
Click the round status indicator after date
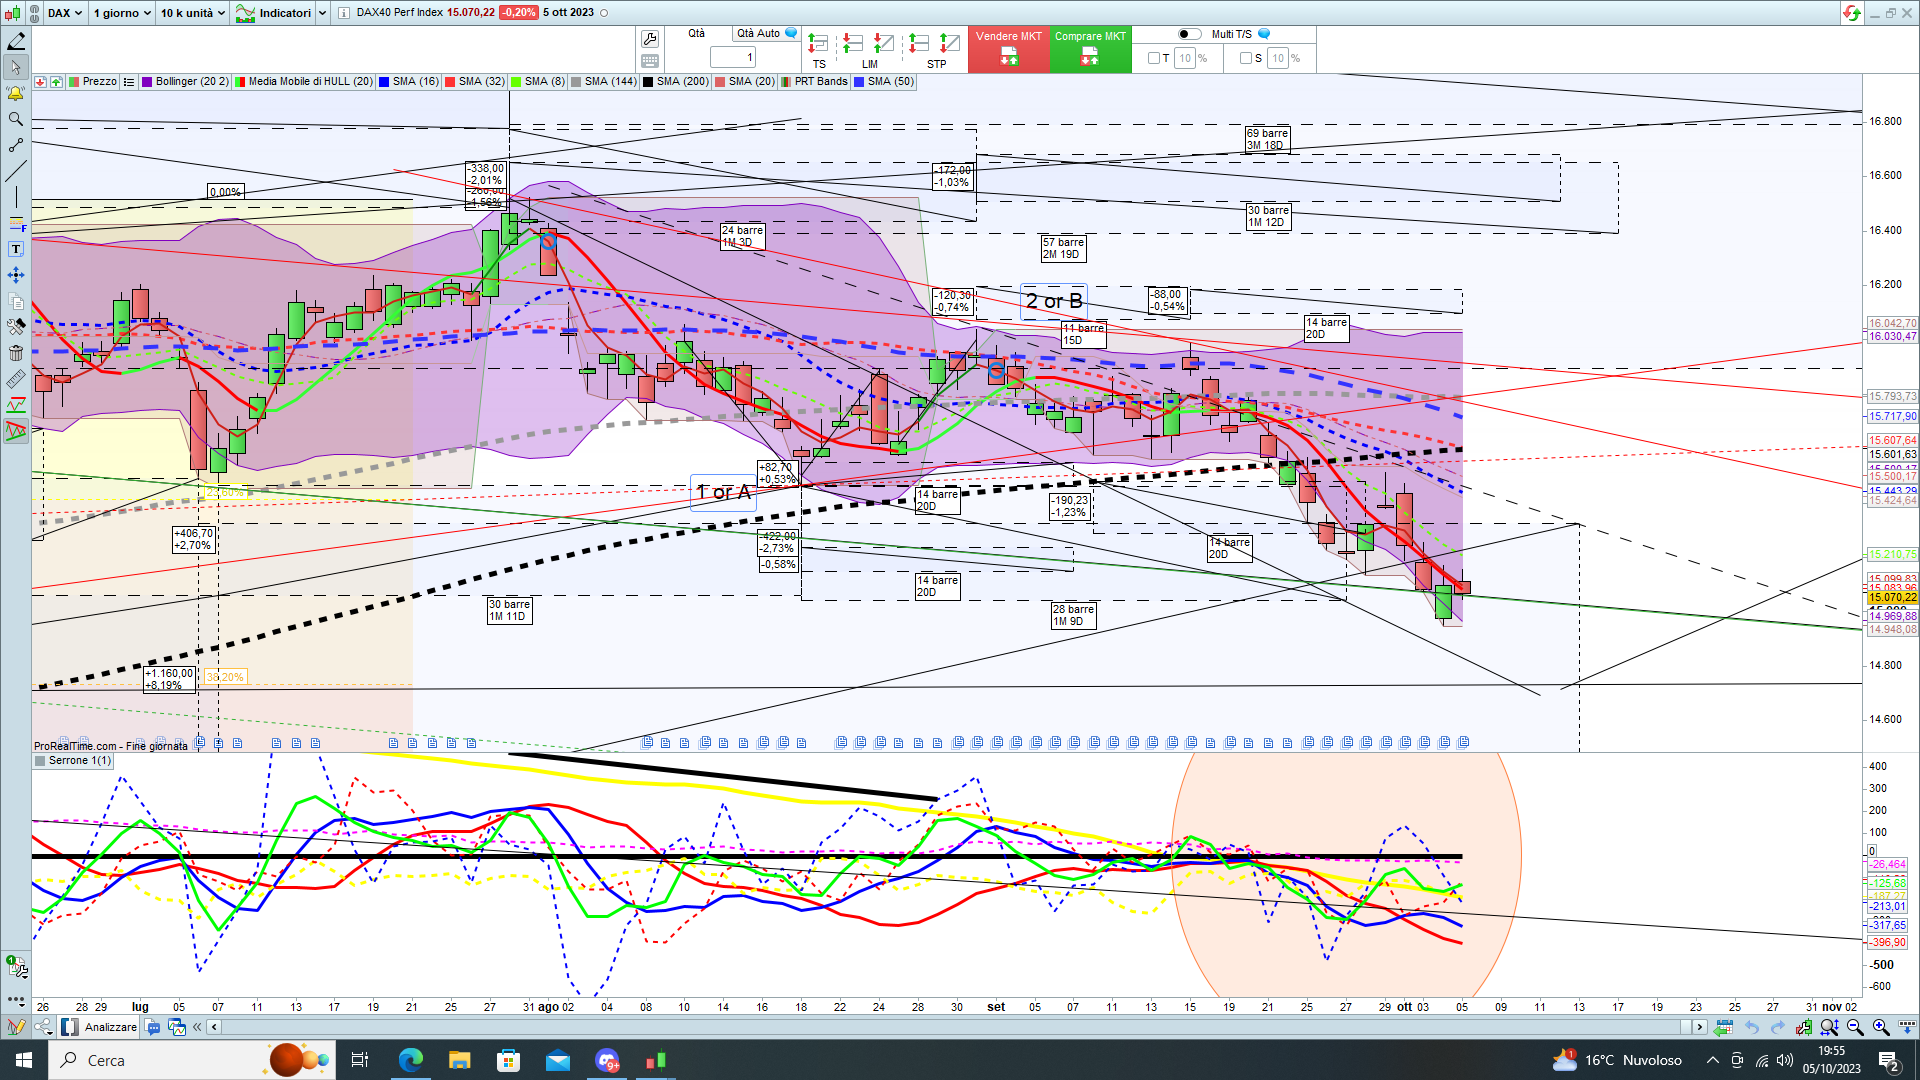(x=603, y=13)
